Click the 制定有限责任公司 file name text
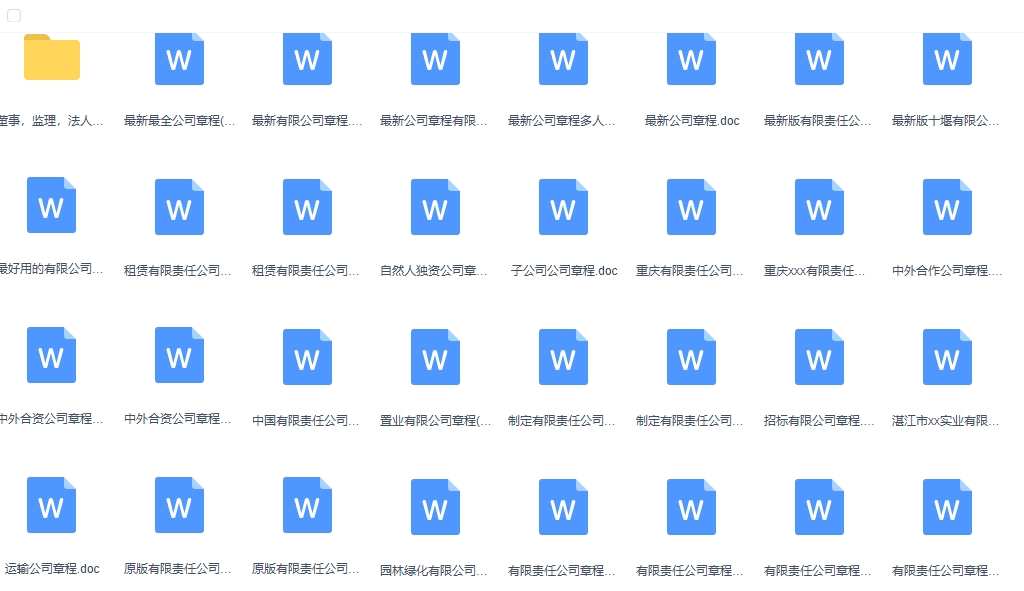This screenshot has width=1024, height=591. [563, 420]
